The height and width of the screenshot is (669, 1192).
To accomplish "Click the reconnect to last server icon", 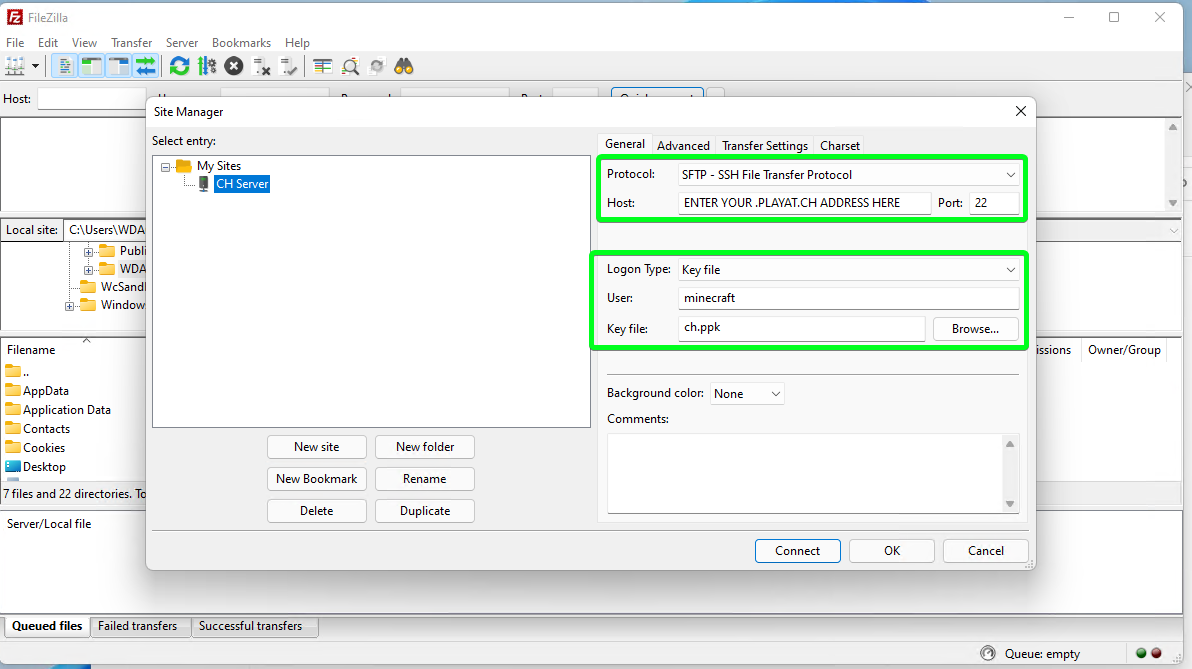I will click(x=289, y=67).
